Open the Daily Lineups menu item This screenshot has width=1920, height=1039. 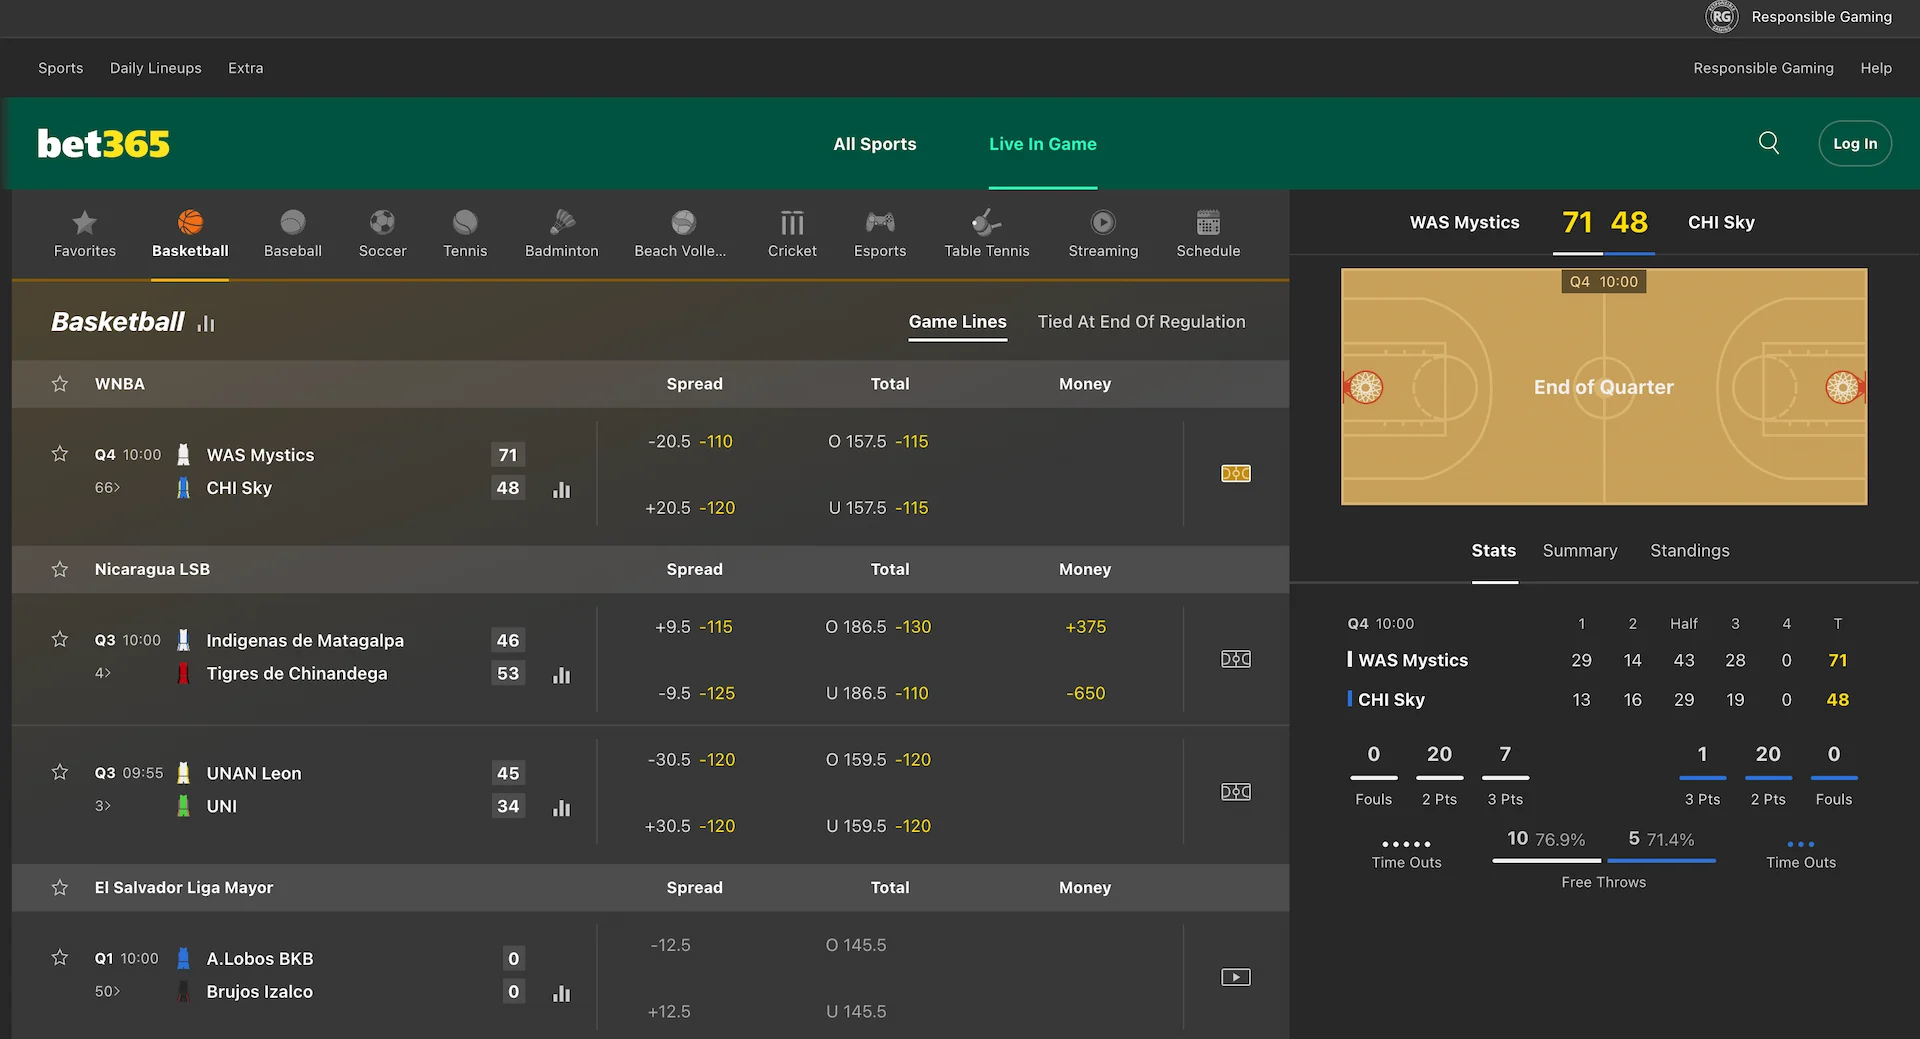tap(156, 68)
